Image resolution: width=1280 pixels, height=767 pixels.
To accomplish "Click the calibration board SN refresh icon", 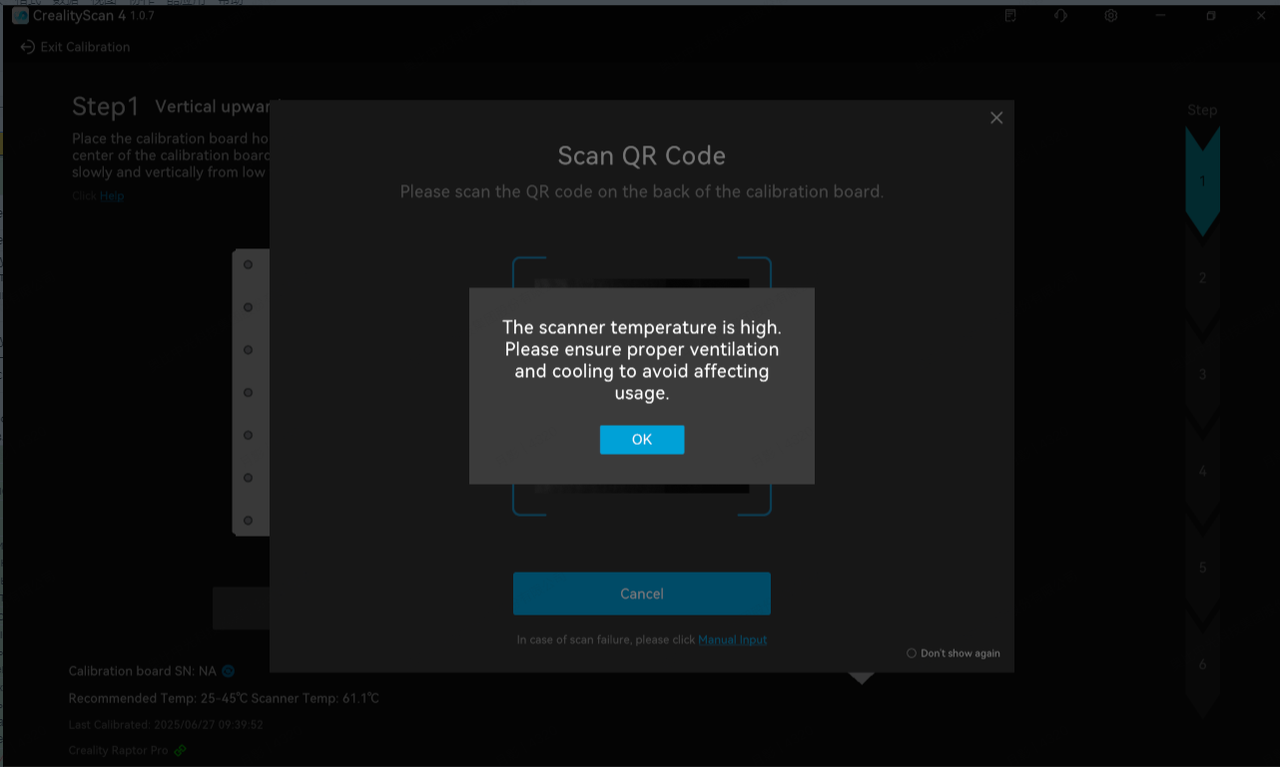I will [228, 671].
